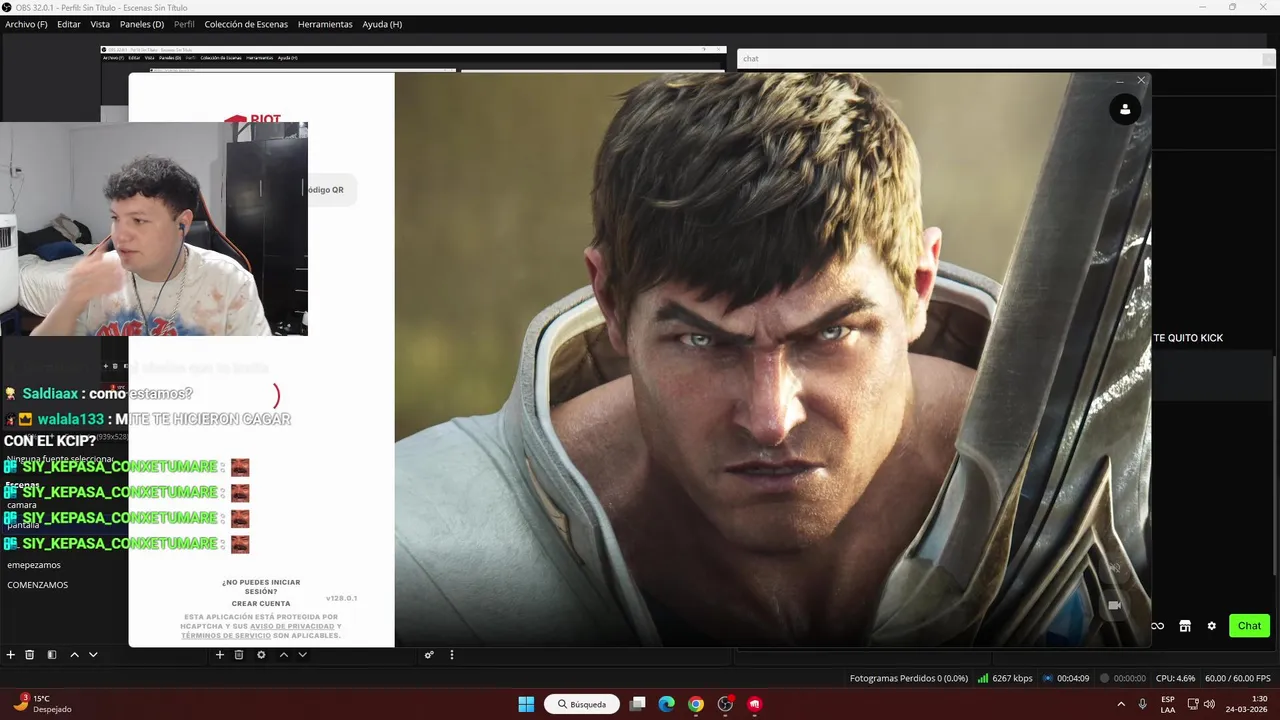Click the CREAR CUENTA link
Viewport: 1280px width, 720px height.
(261, 604)
